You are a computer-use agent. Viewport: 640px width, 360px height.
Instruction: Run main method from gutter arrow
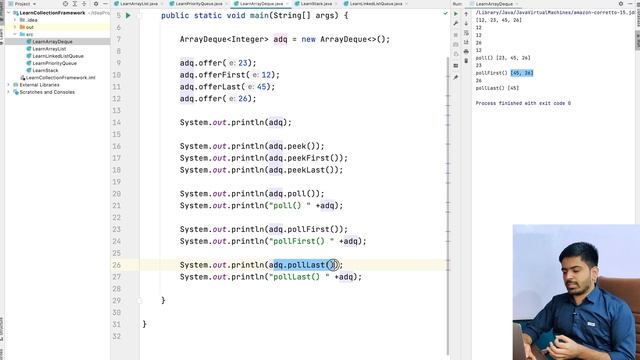[128, 16]
